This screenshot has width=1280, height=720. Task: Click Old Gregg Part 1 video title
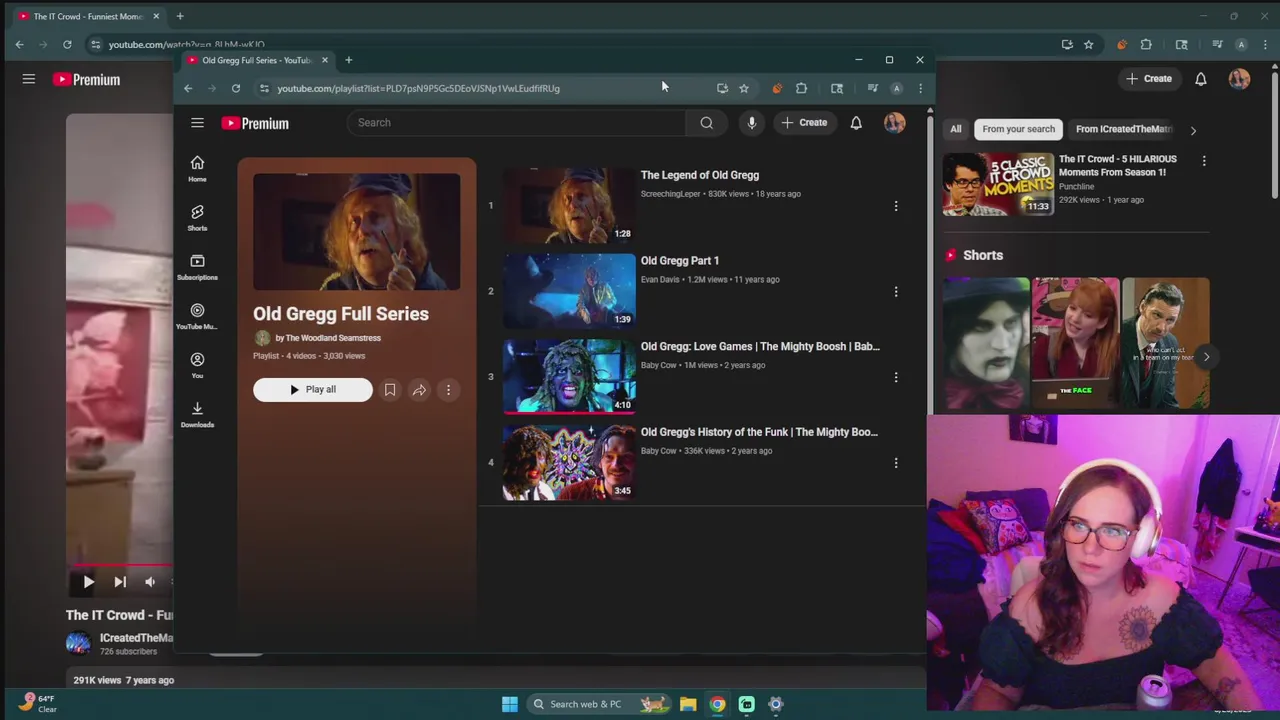pos(680,261)
